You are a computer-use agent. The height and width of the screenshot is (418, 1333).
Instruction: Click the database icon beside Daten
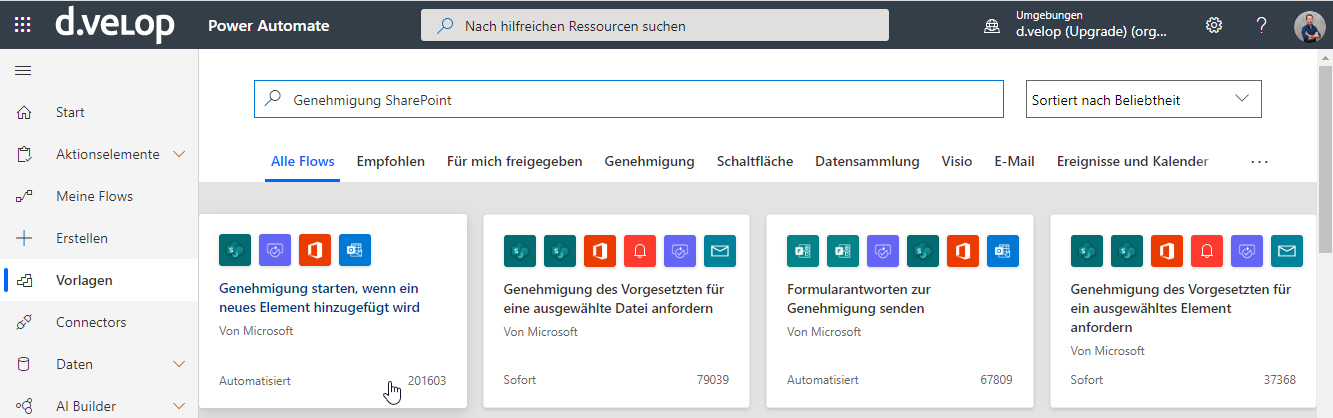coord(25,364)
